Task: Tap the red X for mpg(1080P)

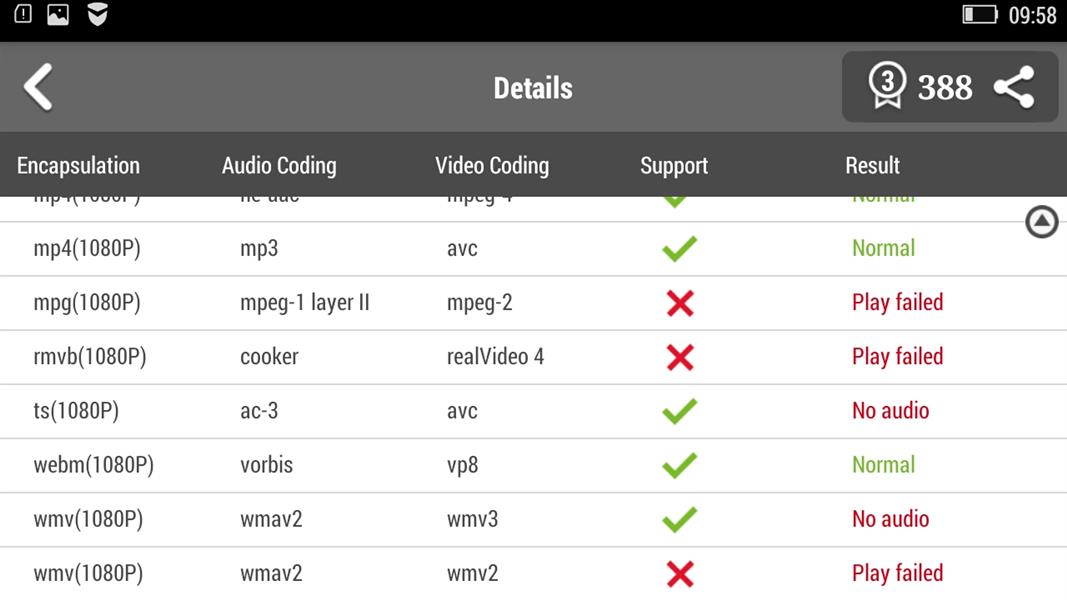Action: (679, 303)
